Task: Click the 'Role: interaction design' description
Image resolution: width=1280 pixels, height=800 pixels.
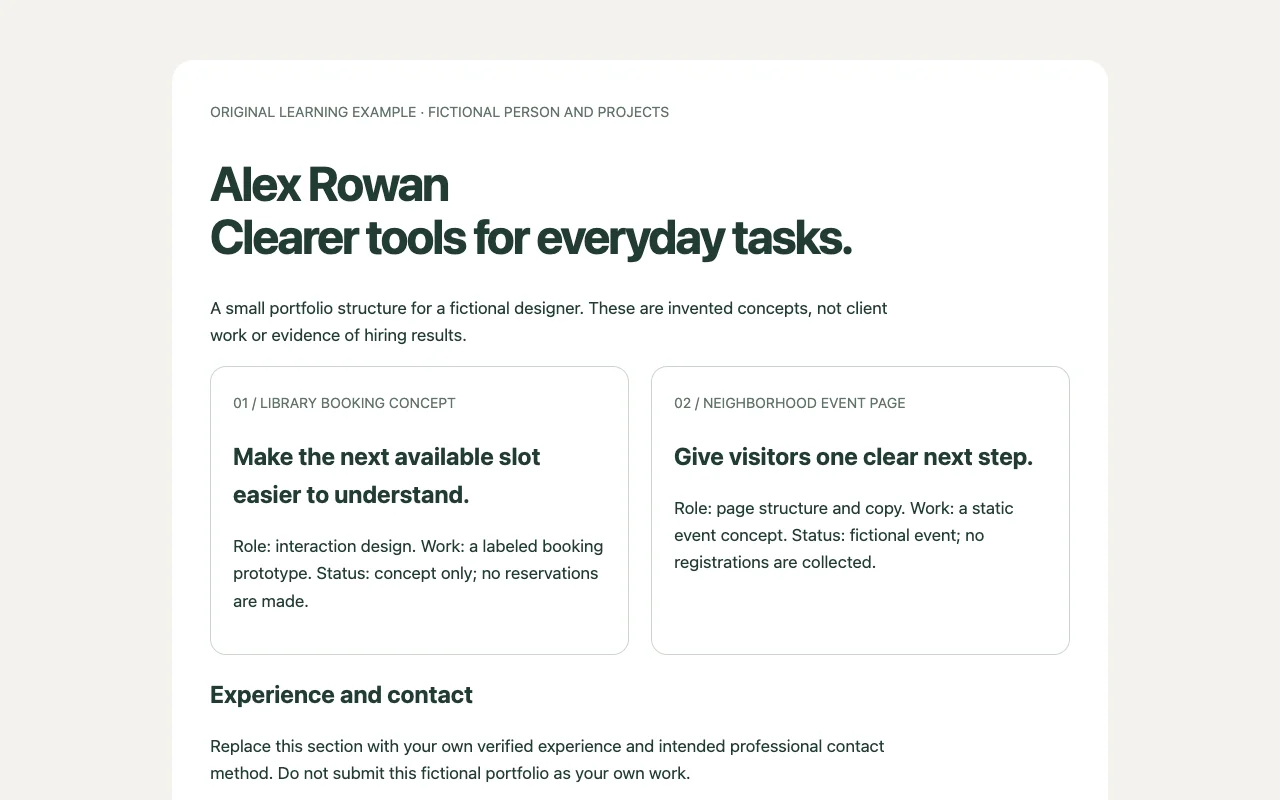Action: (x=418, y=574)
